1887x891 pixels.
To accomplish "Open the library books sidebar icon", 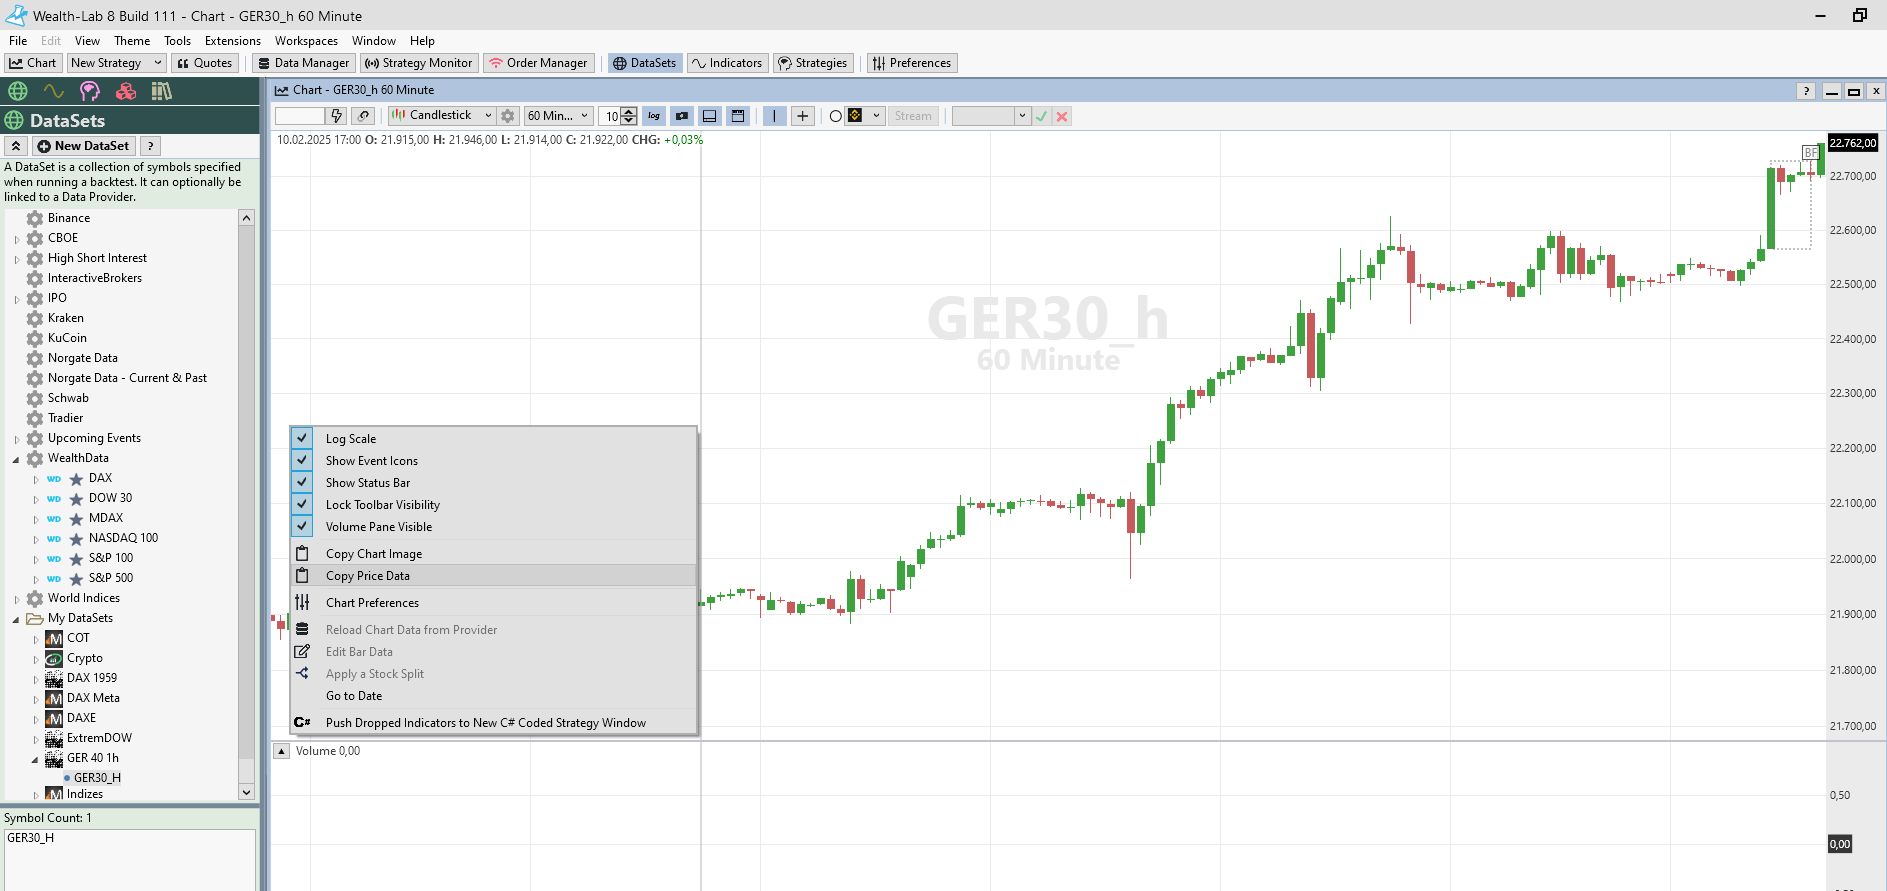I will point(161,91).
